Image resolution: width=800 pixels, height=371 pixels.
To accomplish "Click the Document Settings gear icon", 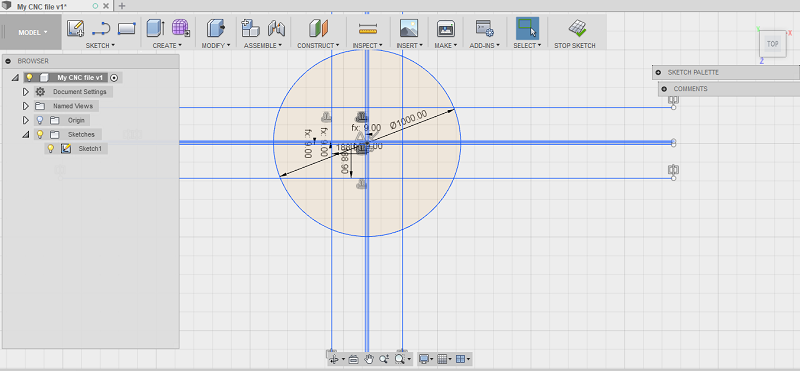I will coord(40,92).
